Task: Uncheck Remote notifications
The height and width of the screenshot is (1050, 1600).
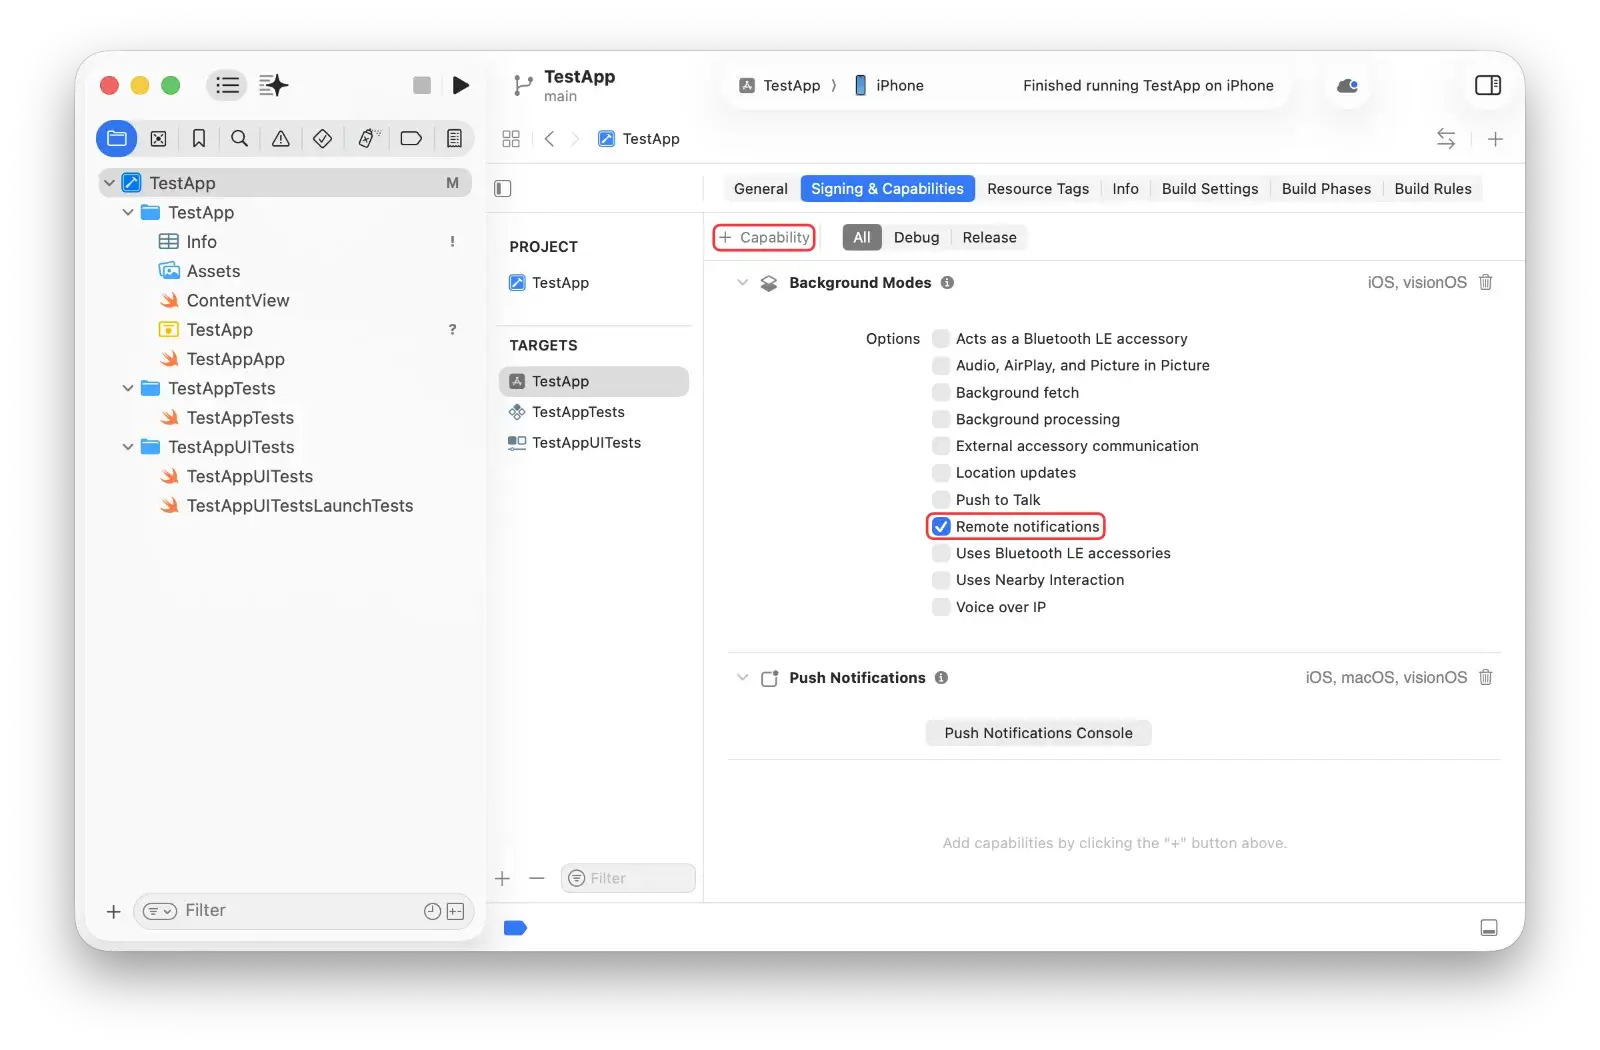Action: (941, 527)
